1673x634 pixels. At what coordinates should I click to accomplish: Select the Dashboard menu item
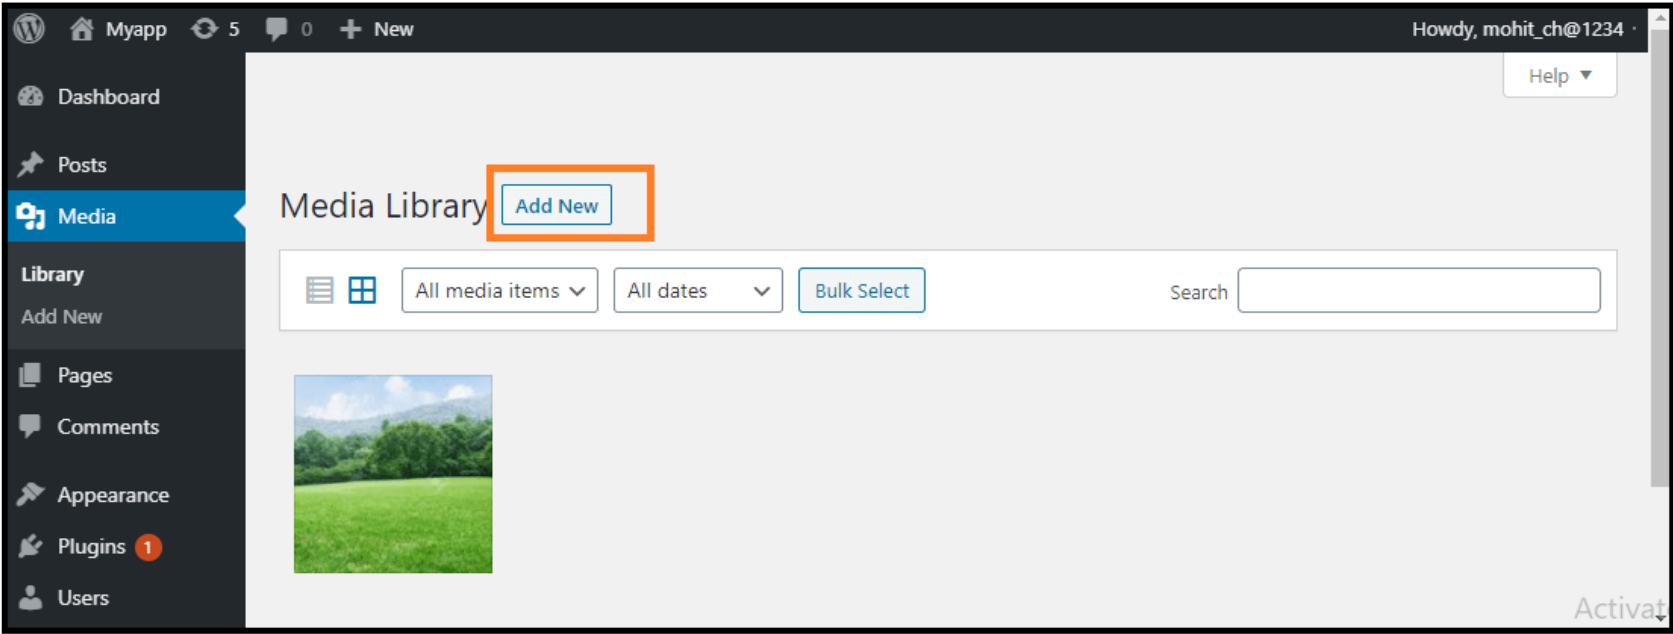point(108,96)
